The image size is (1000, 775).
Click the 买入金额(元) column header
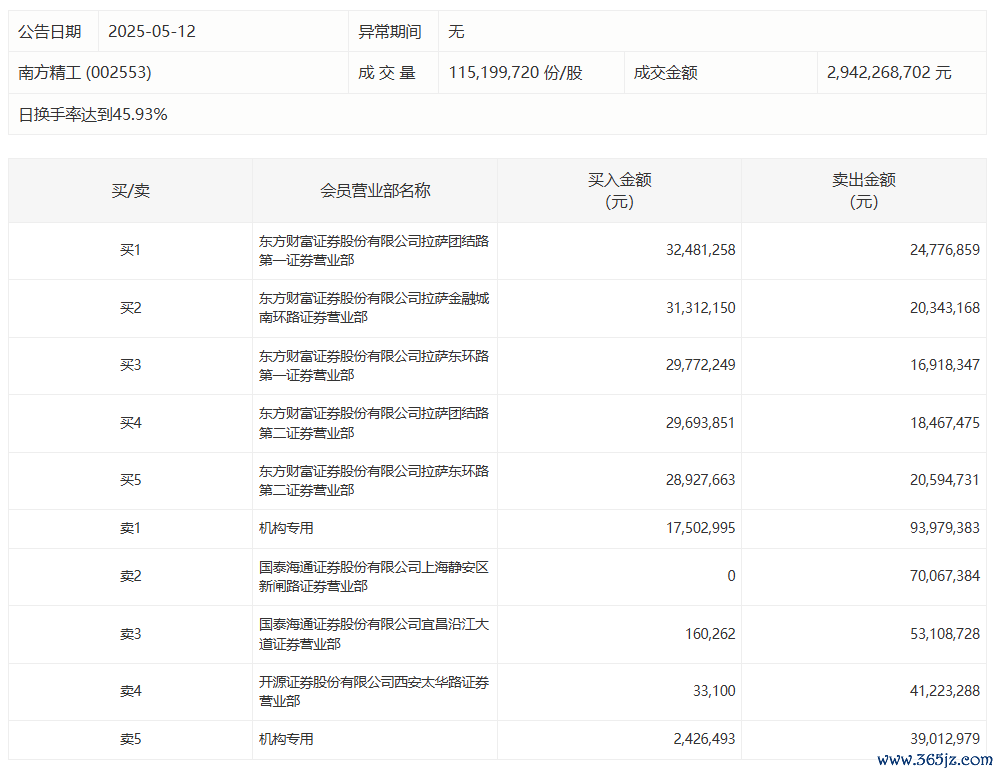(x=619, y=191)
